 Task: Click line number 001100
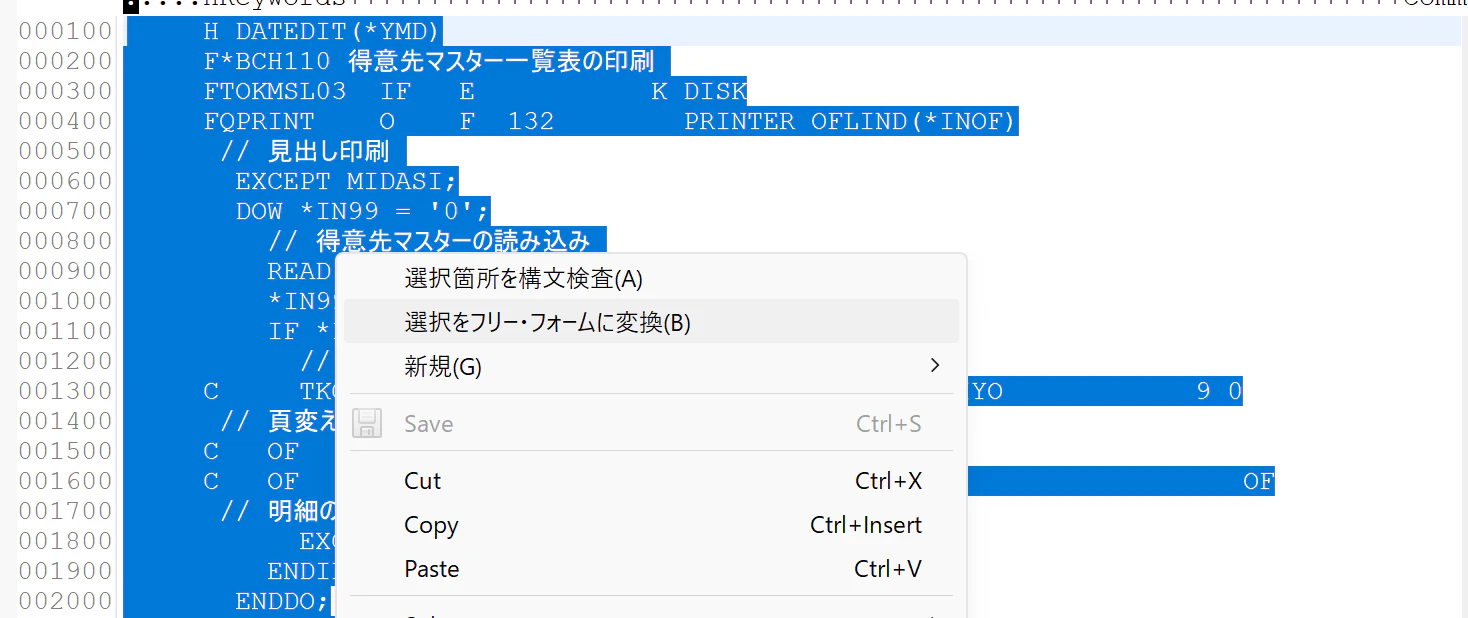click(65, 331)
